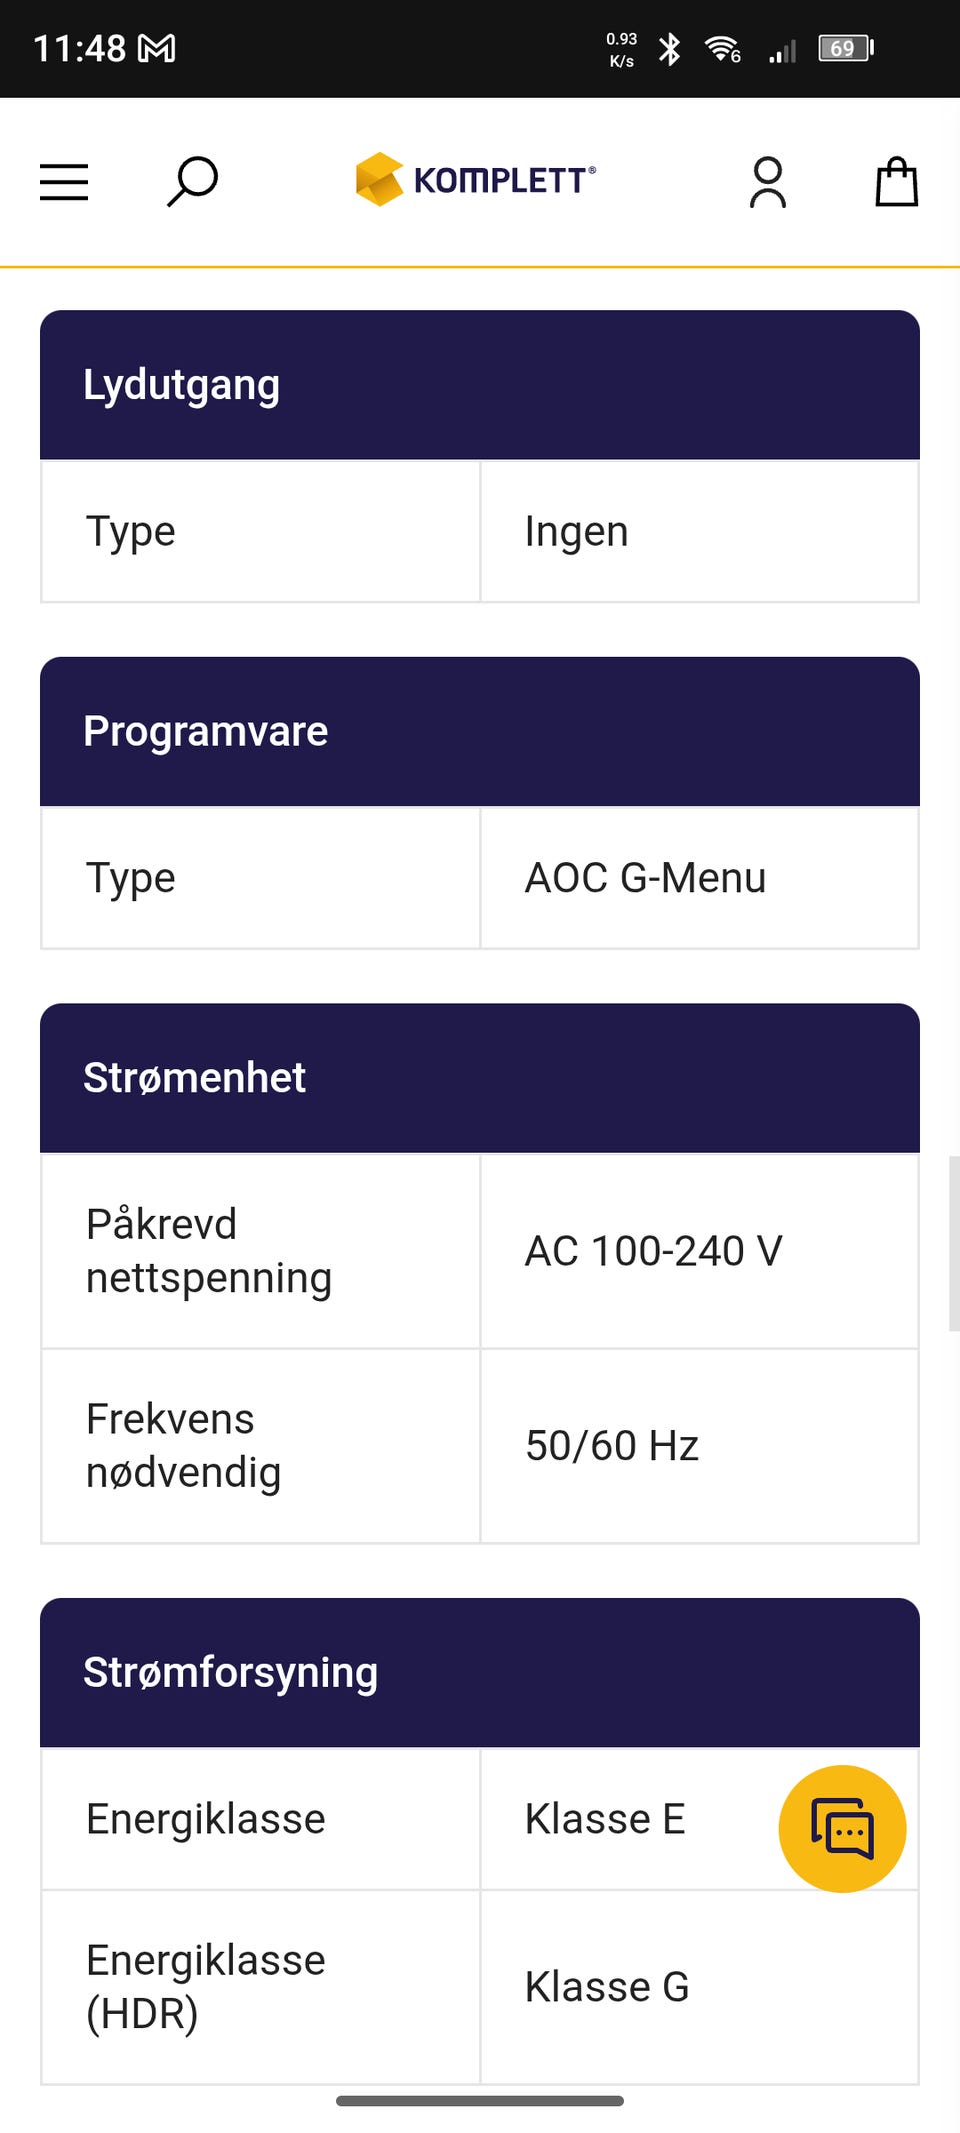Tap the AC 100-240 V value

[654, 1251]
